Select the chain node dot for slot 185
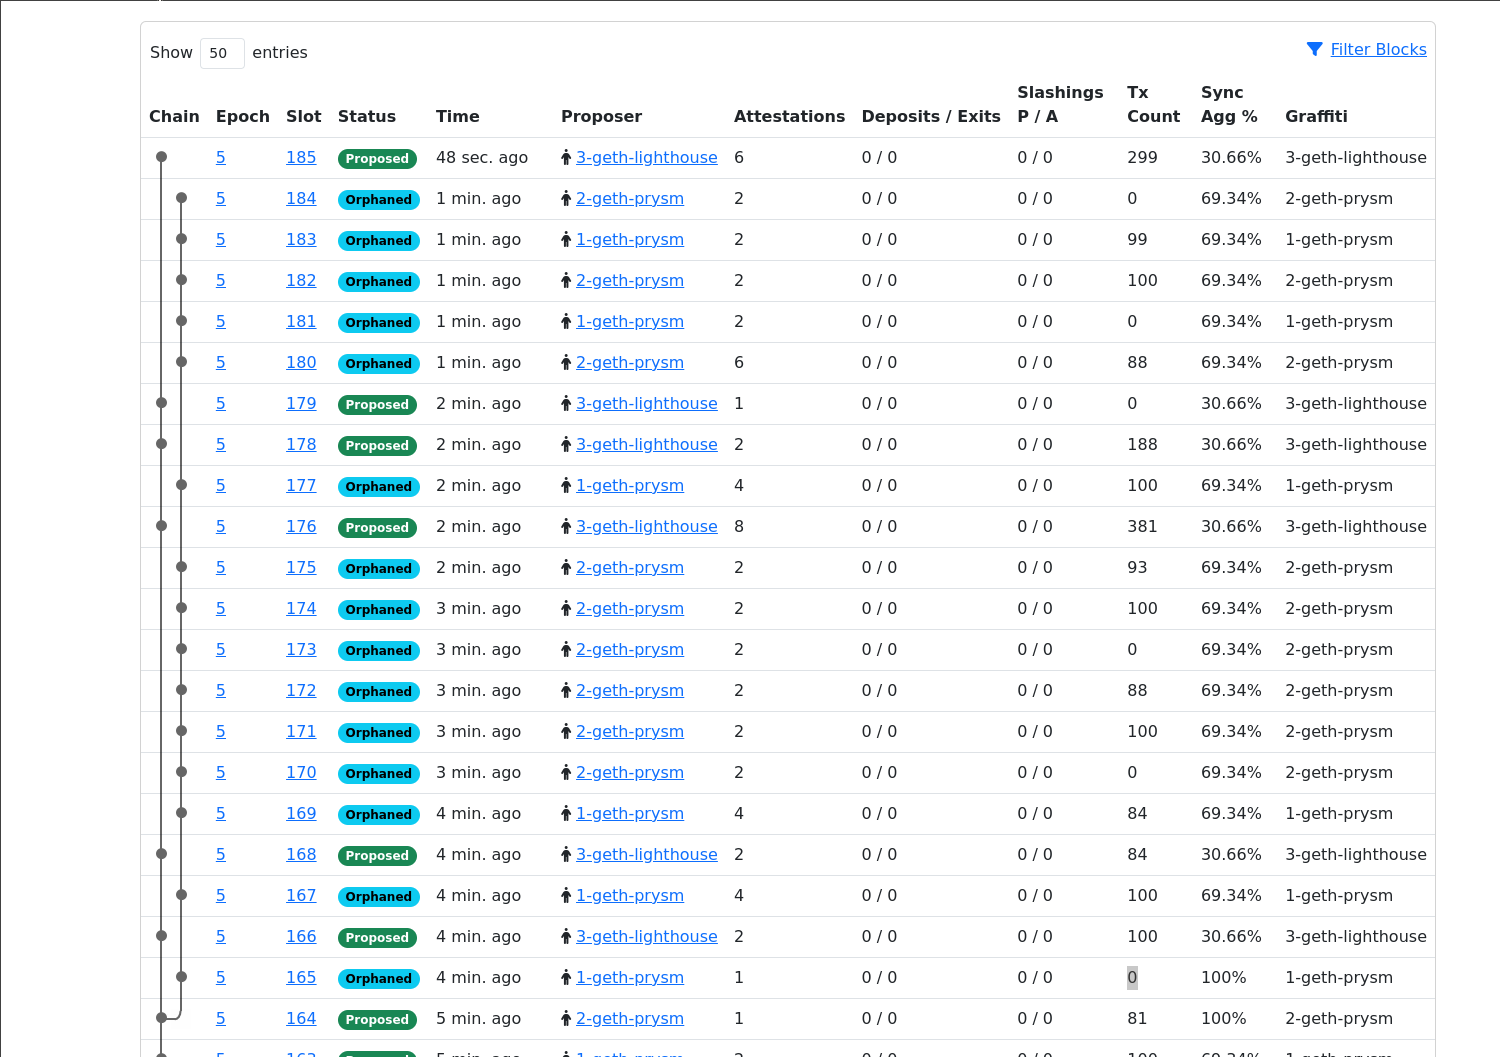Screen dimensions: 1500x1057 pos(161,157)
